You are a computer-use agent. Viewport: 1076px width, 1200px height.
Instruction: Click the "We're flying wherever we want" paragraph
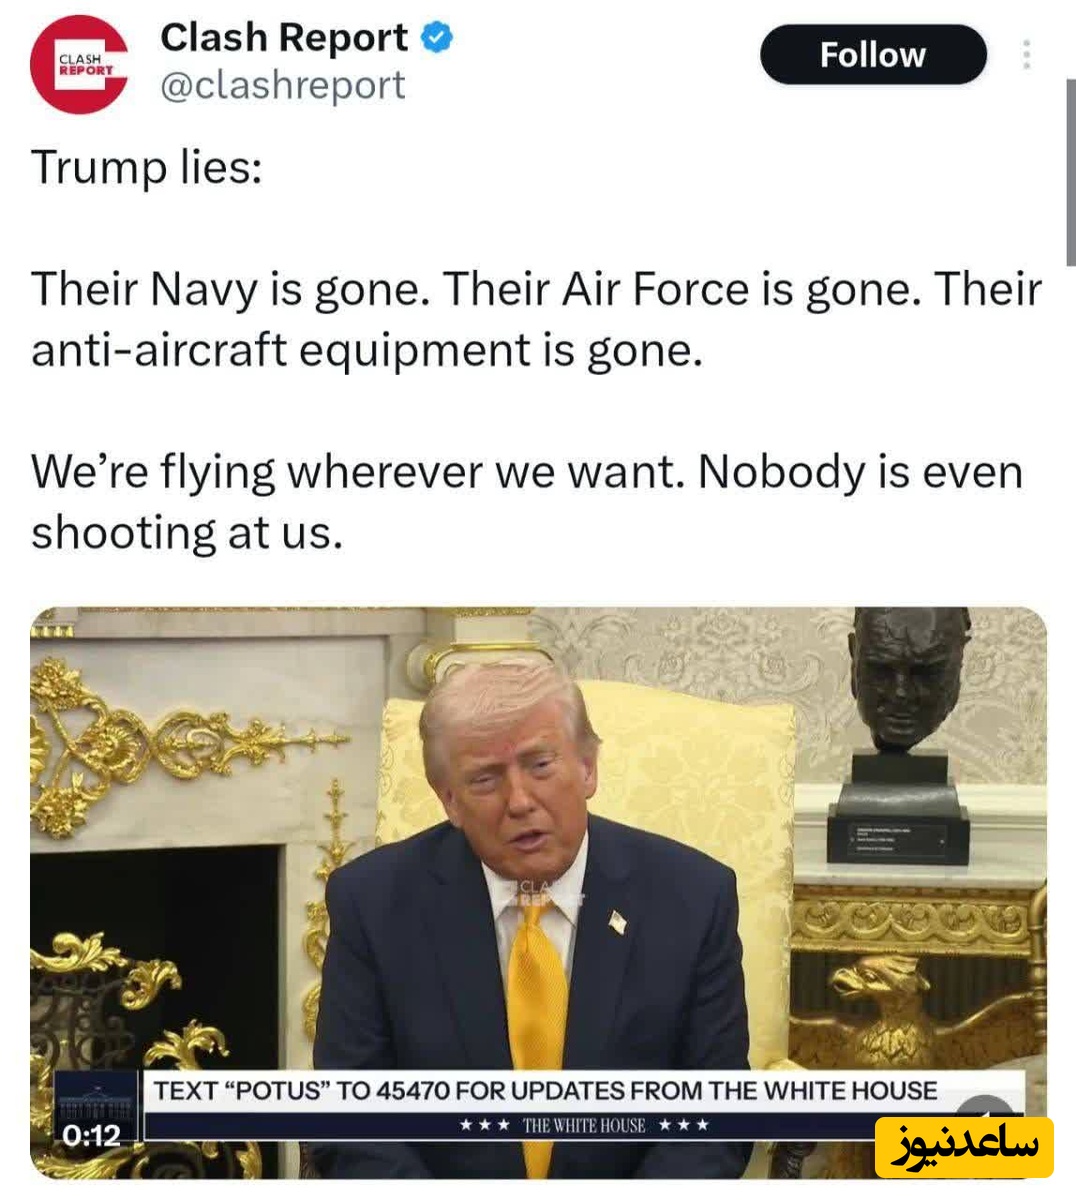(x=528, y=502)
